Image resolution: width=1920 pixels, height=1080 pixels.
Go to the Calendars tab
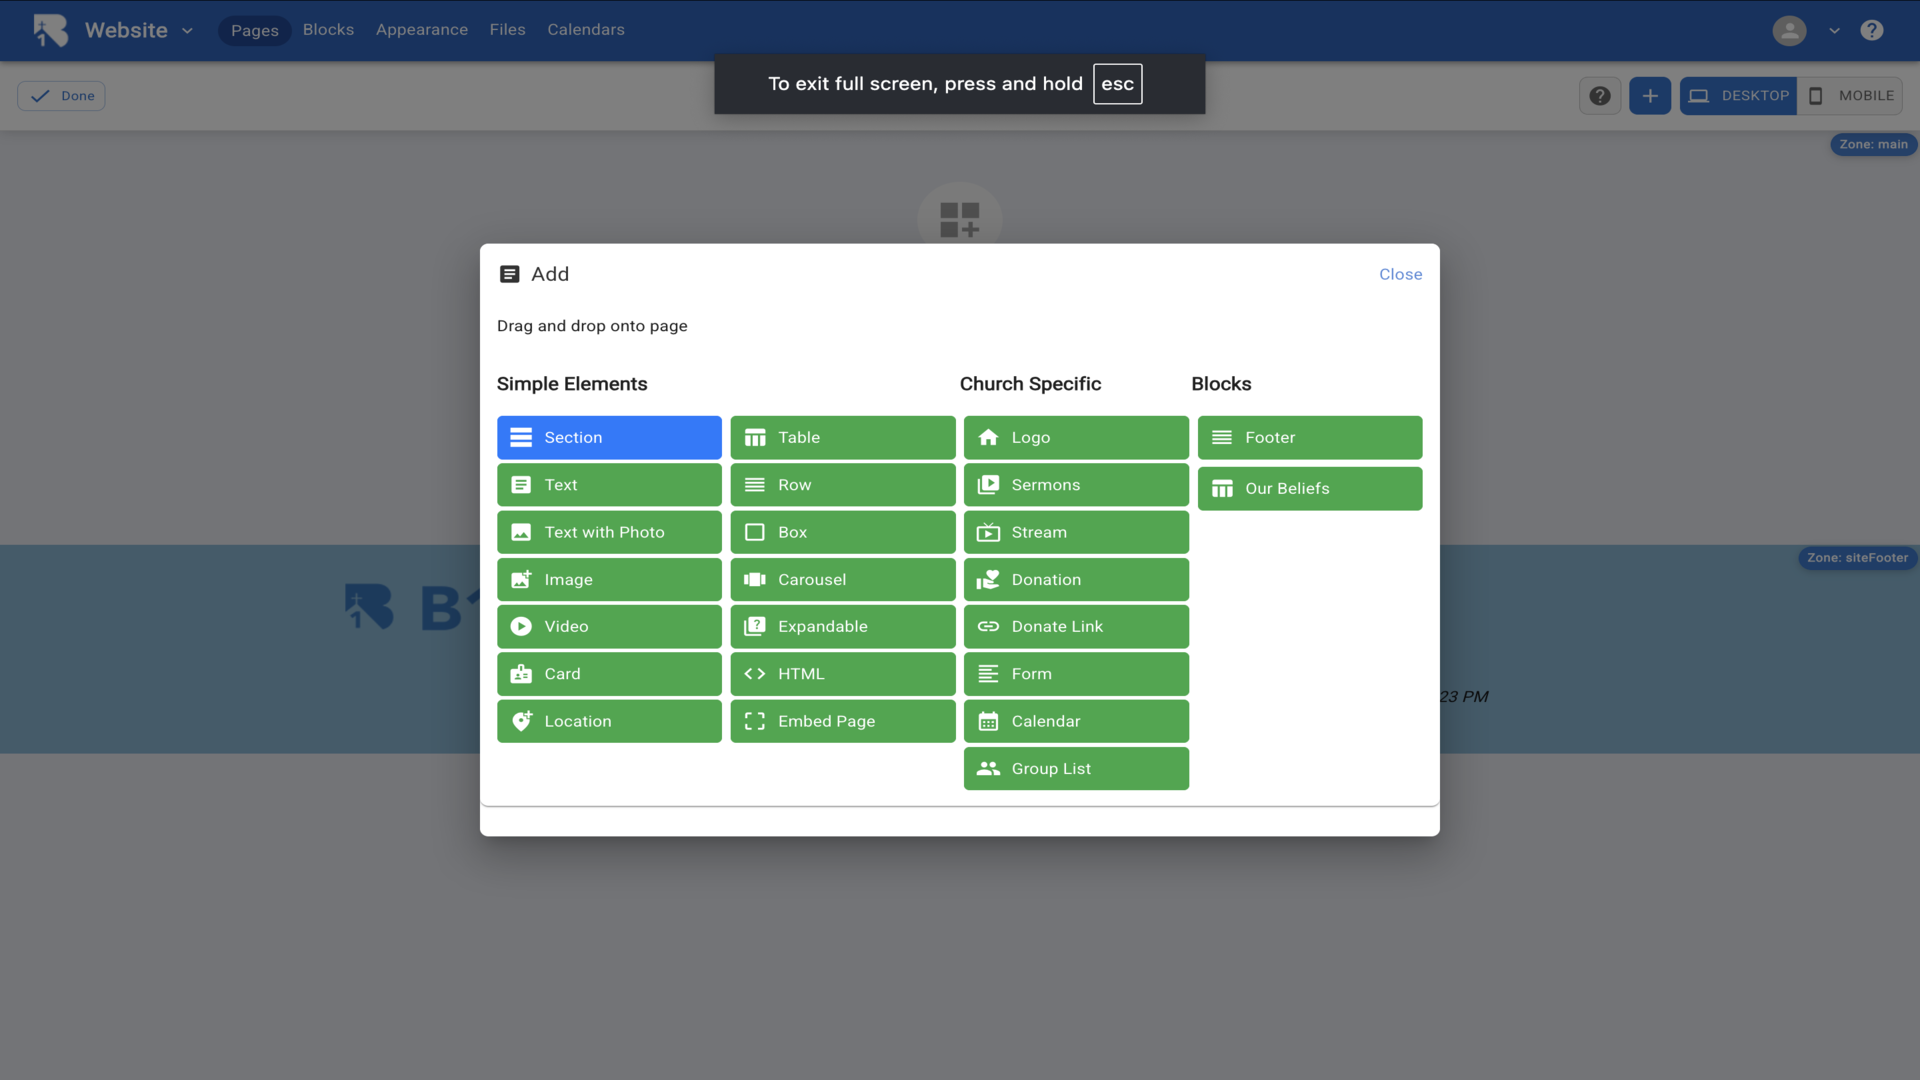(x=585, y=30)
